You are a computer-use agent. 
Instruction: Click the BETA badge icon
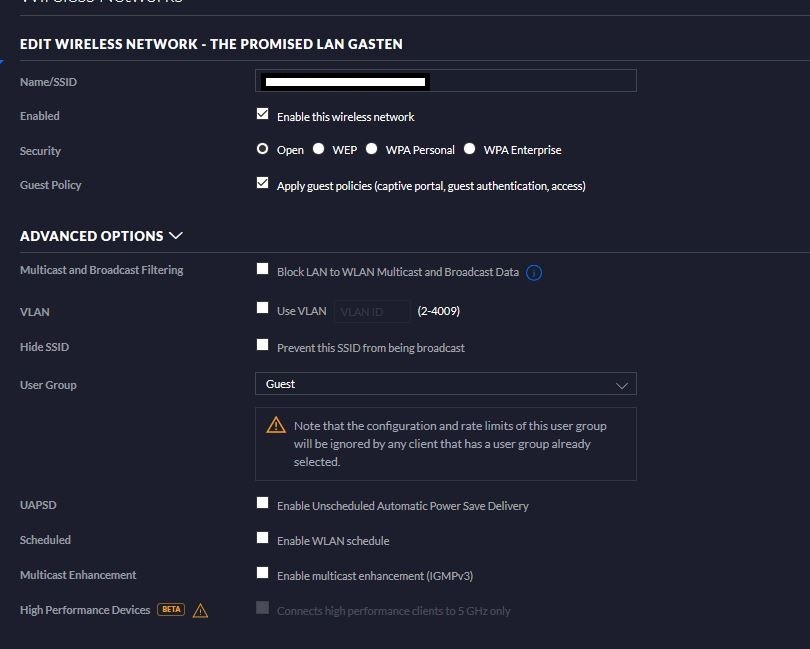(171, 609)
